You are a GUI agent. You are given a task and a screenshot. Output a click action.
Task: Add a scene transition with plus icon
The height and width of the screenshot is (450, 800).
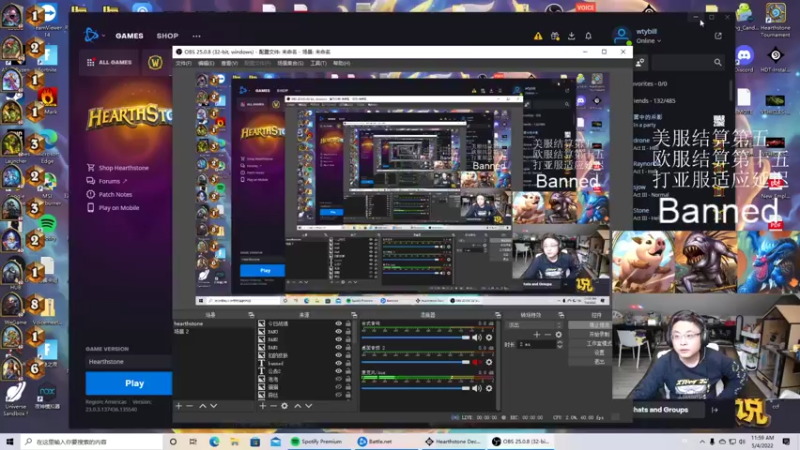point(536,335)
